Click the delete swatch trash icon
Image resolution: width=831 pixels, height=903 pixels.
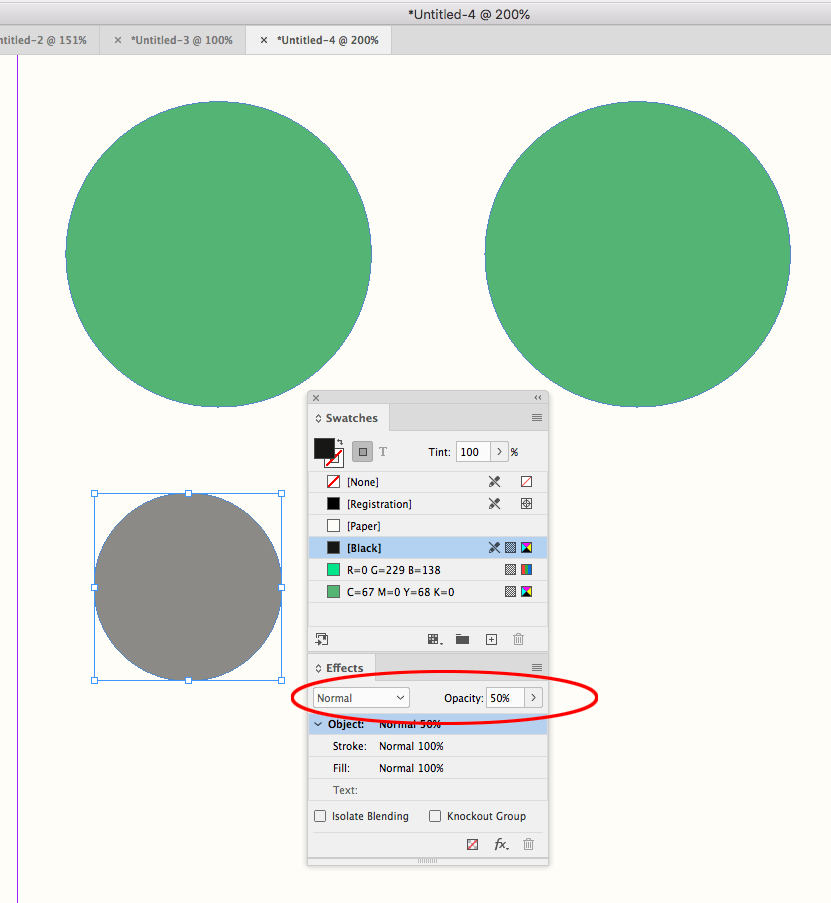[x=517, y=638]
